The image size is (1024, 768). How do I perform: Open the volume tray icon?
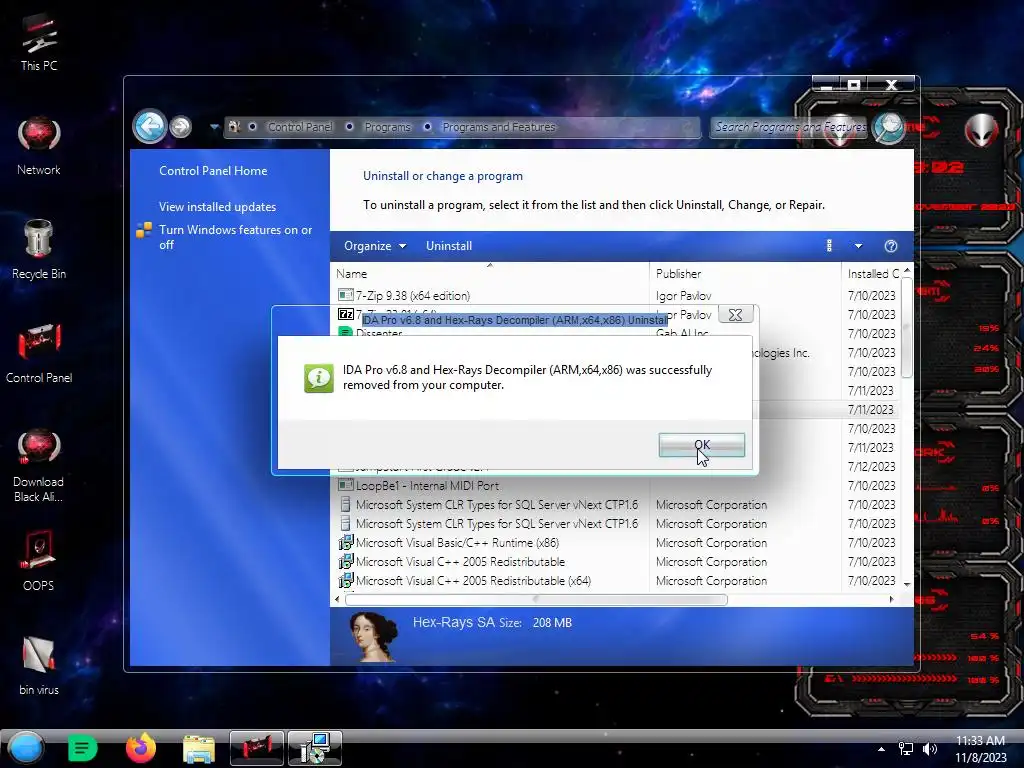click(x=930, y=749)
